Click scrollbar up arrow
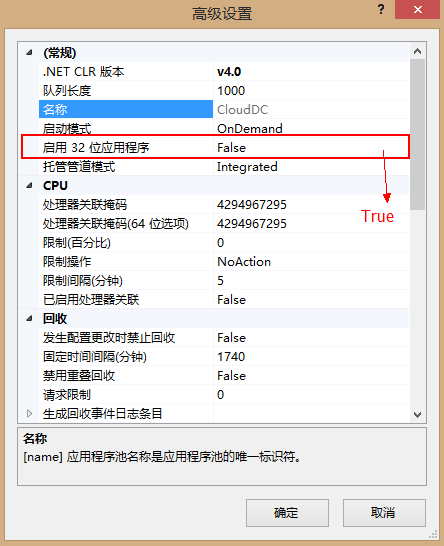The width and height of the screenshot is (444, 546). coord(417,52)
